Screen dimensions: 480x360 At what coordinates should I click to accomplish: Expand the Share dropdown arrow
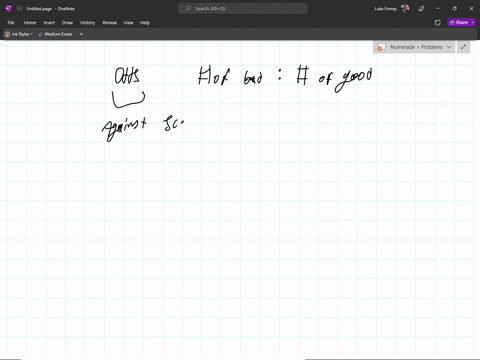click(x=473, y=22)
